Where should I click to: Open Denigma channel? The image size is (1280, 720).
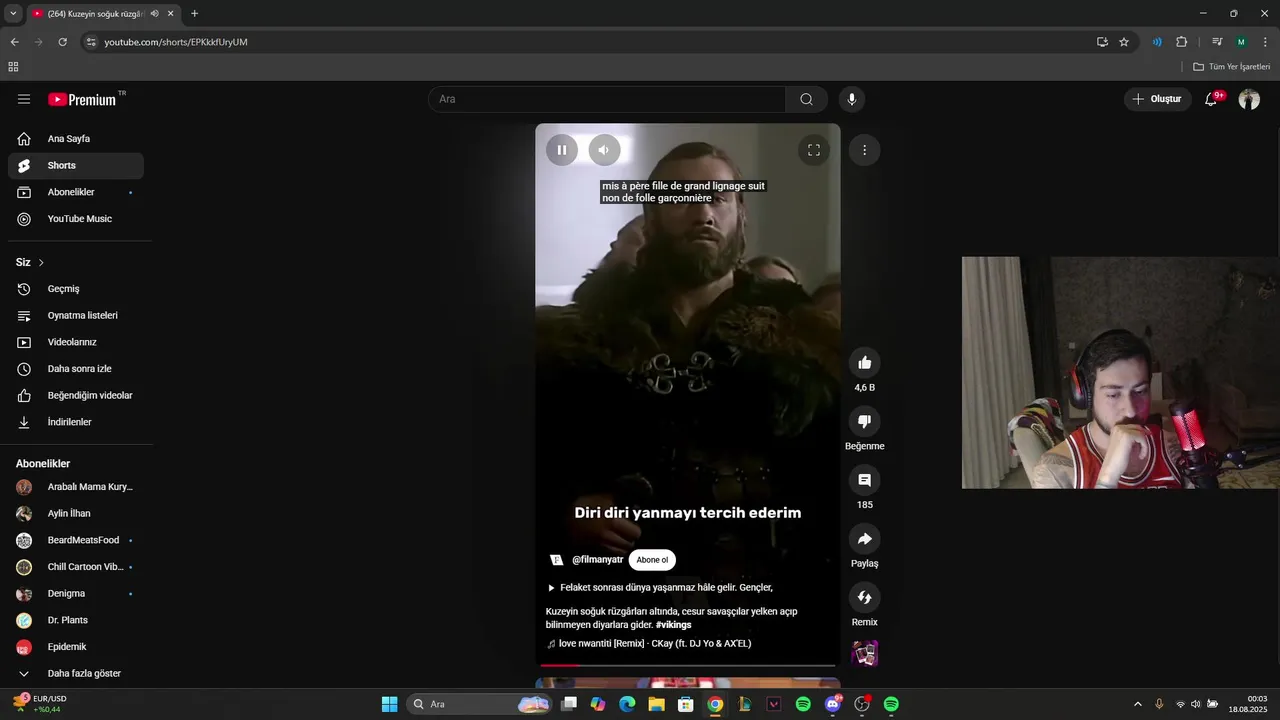click(76, 593)
